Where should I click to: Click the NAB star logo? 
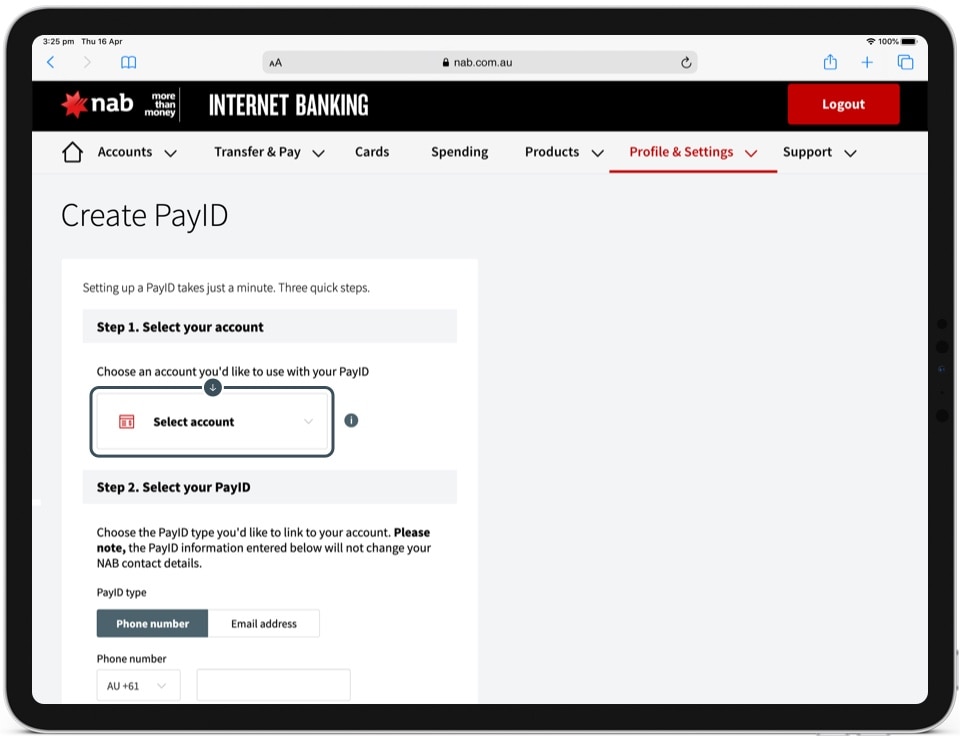pyautogui.click(x=75, y=104)
